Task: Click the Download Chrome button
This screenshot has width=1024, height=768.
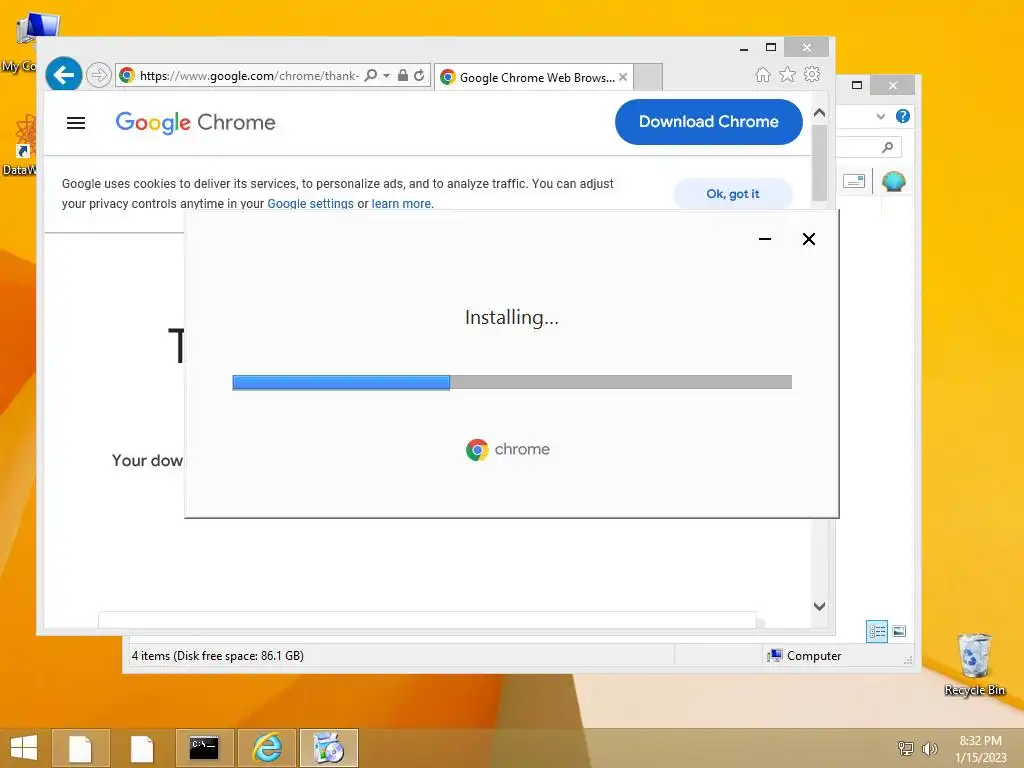Action: 709,121
